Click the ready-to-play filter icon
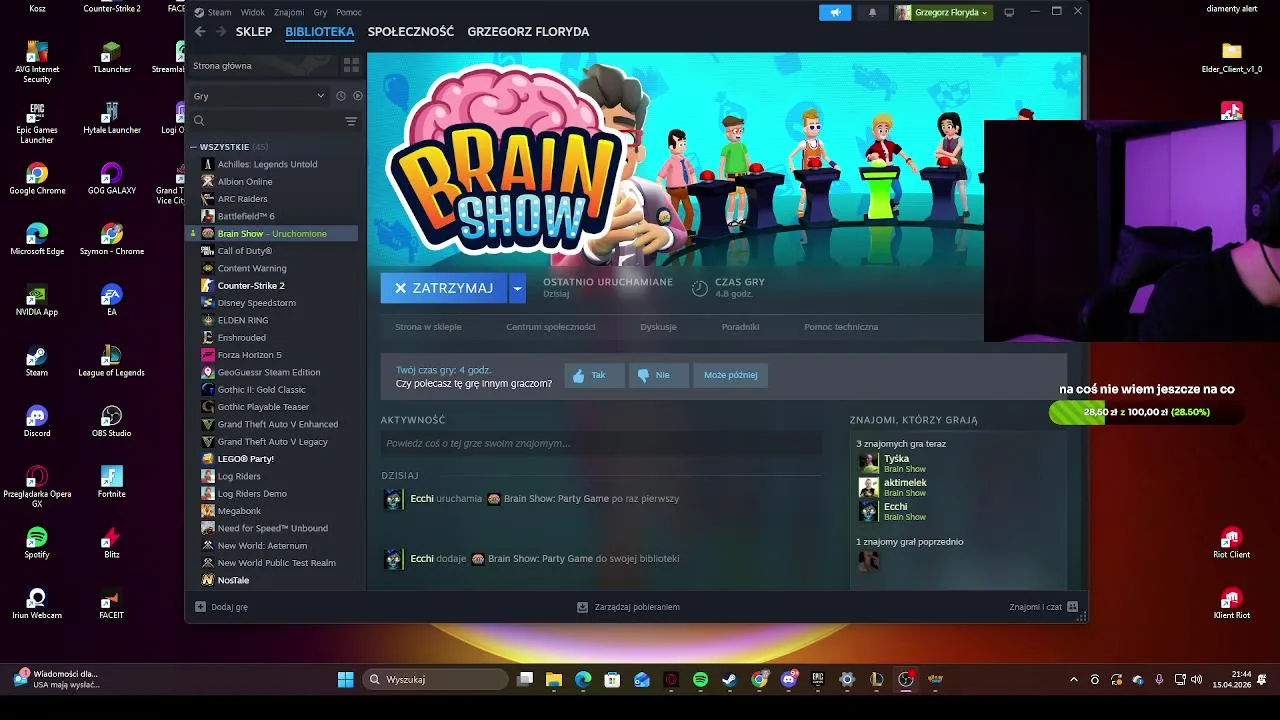 tap(358, 96)
